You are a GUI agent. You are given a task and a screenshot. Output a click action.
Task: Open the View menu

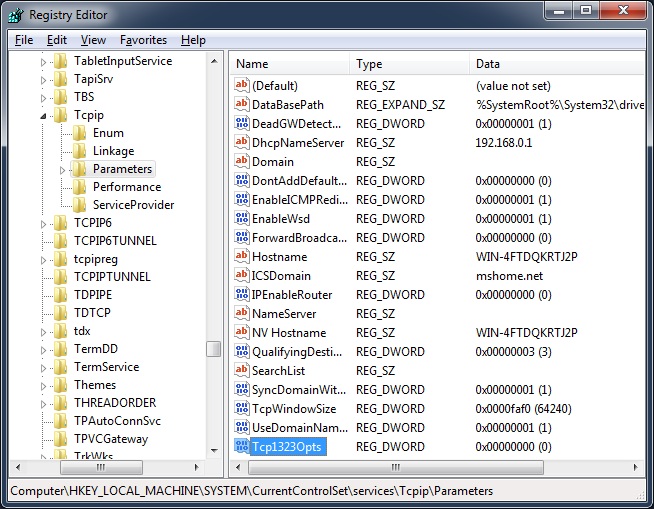point(93,40)
